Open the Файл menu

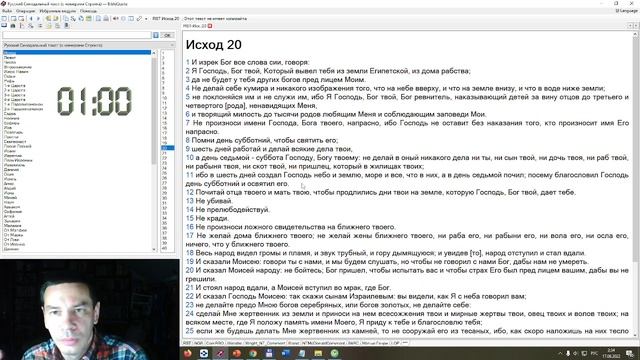tap(7, 11)
